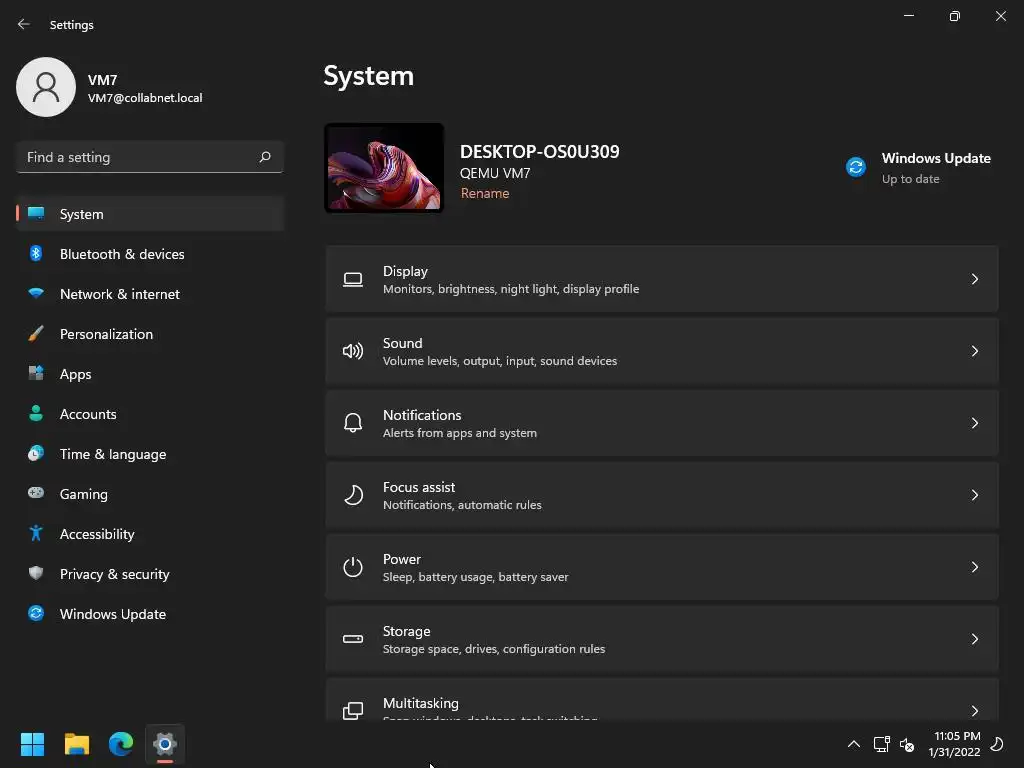The image size is (1024, 768).
Task: Click the taskbar clock and date
Action: (x=954, y=744)
